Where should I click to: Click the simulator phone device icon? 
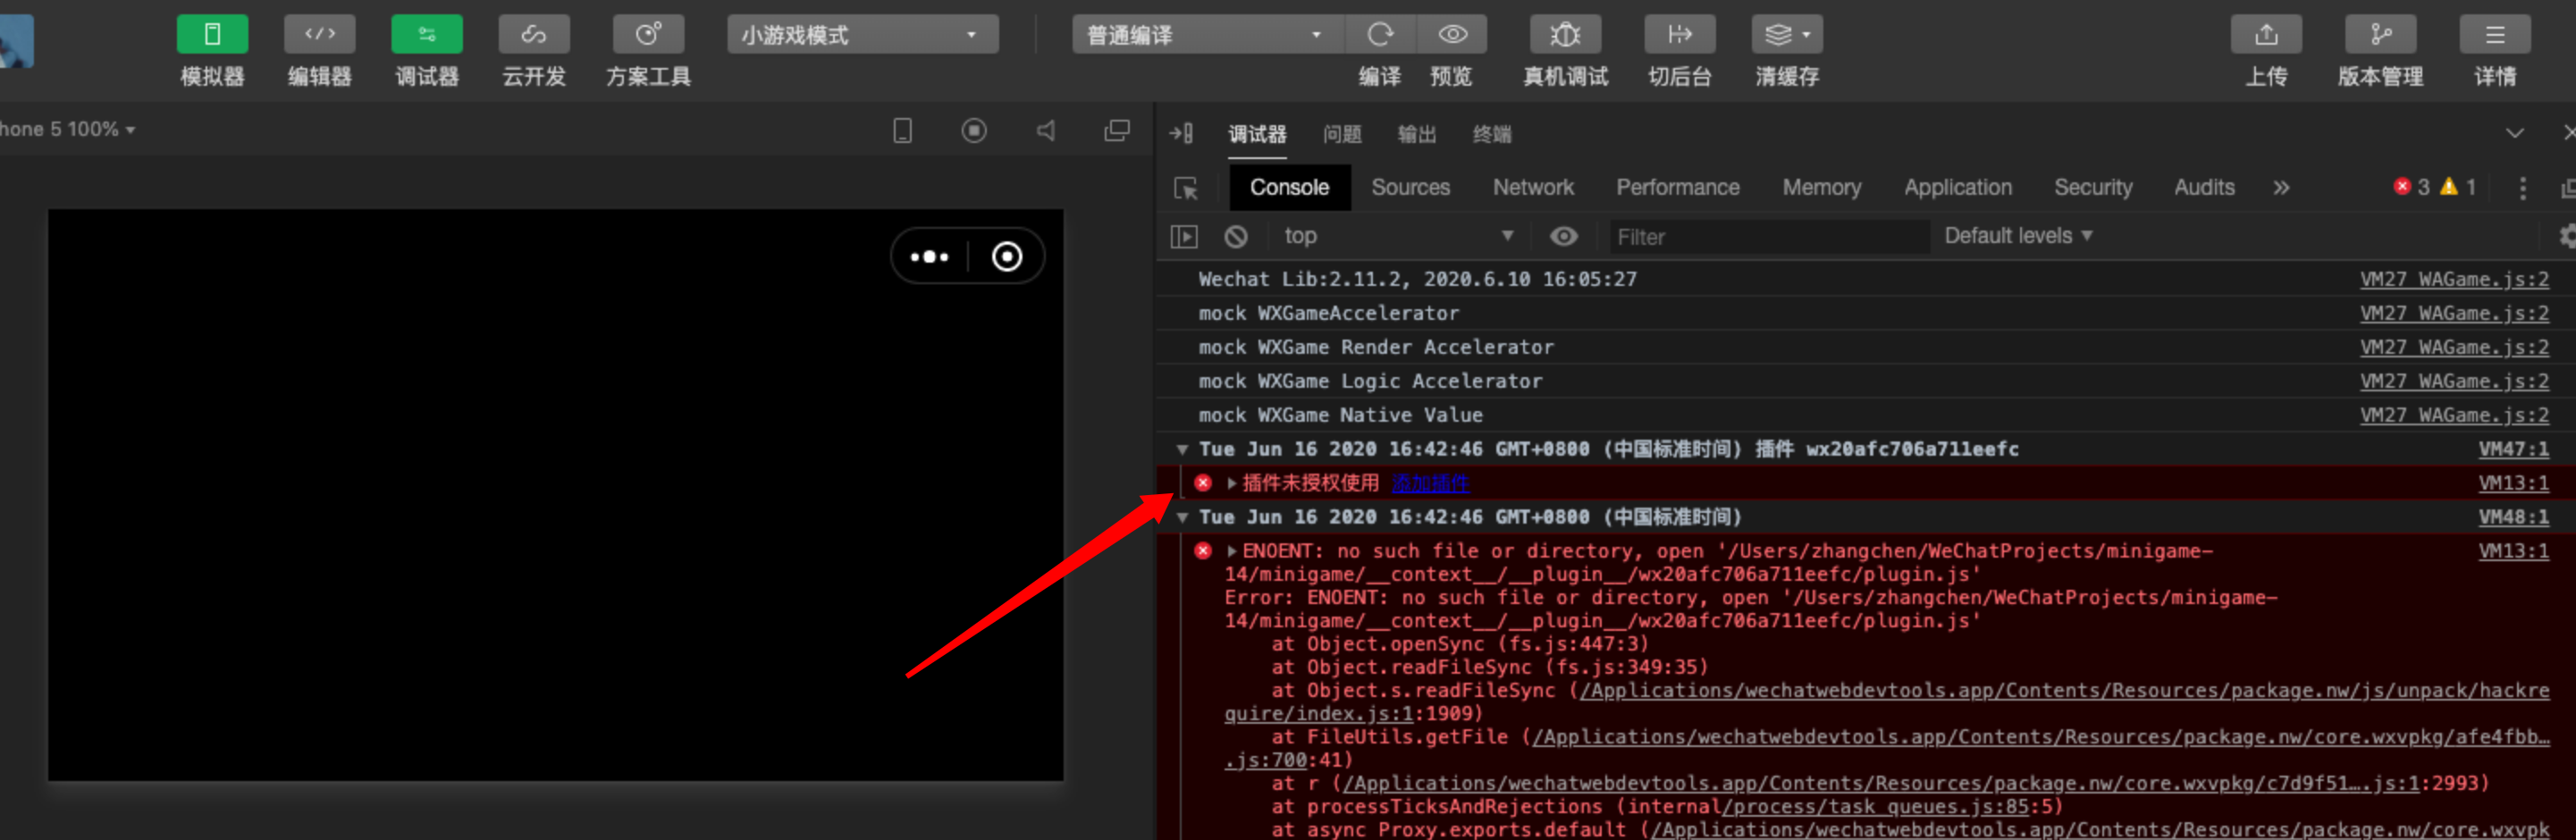pyautogui.click(x=902, y=131)
